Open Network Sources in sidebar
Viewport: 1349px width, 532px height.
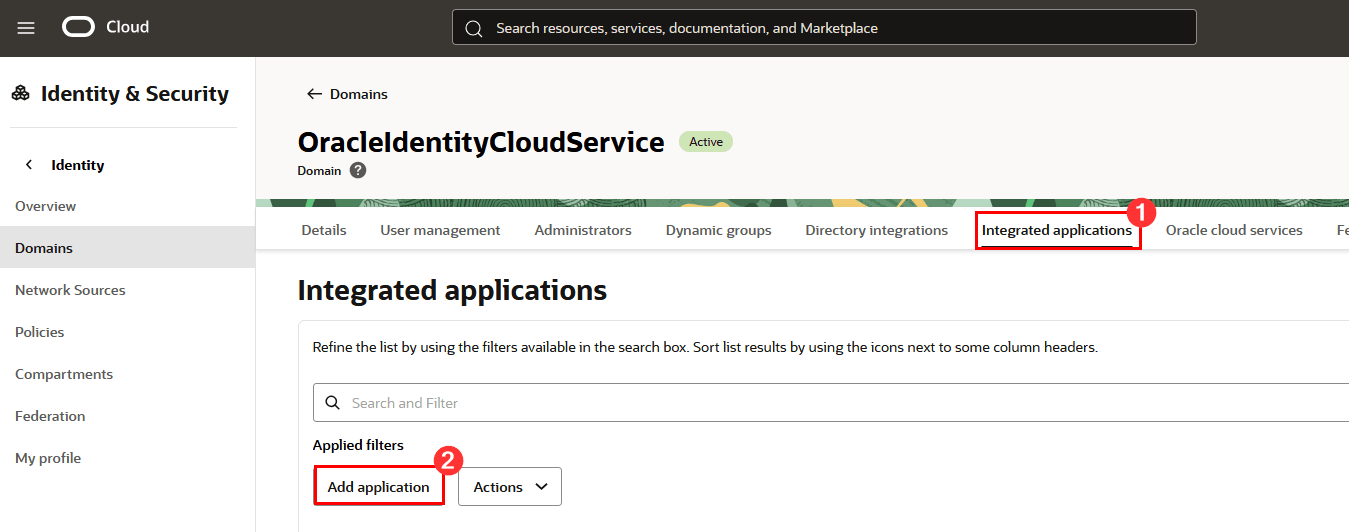click(x=70, y=290)
